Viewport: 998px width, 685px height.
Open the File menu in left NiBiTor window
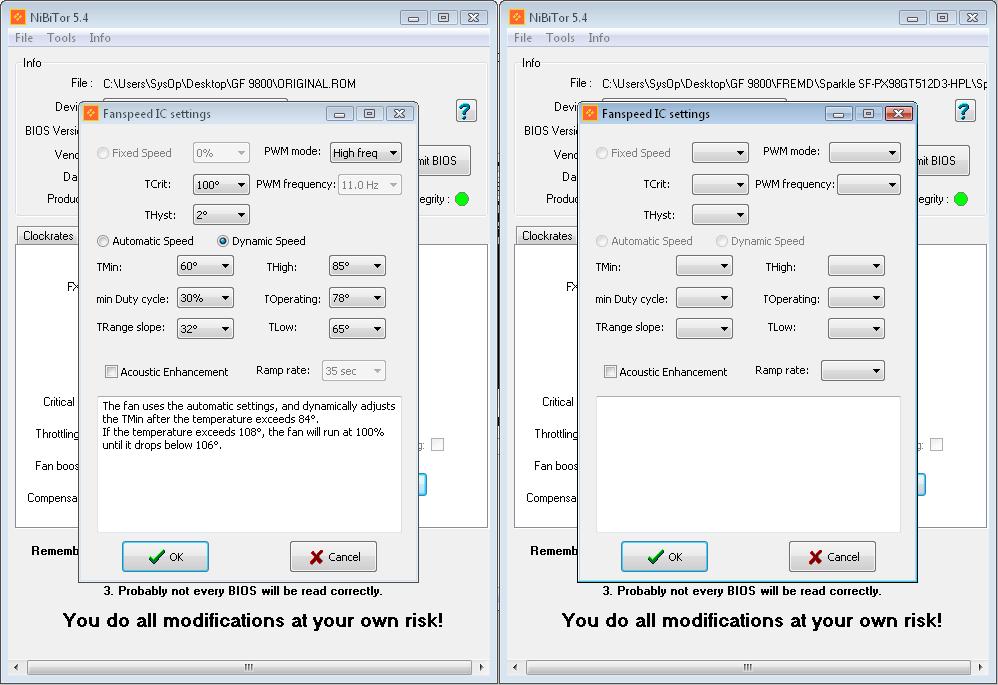point(24,38)
